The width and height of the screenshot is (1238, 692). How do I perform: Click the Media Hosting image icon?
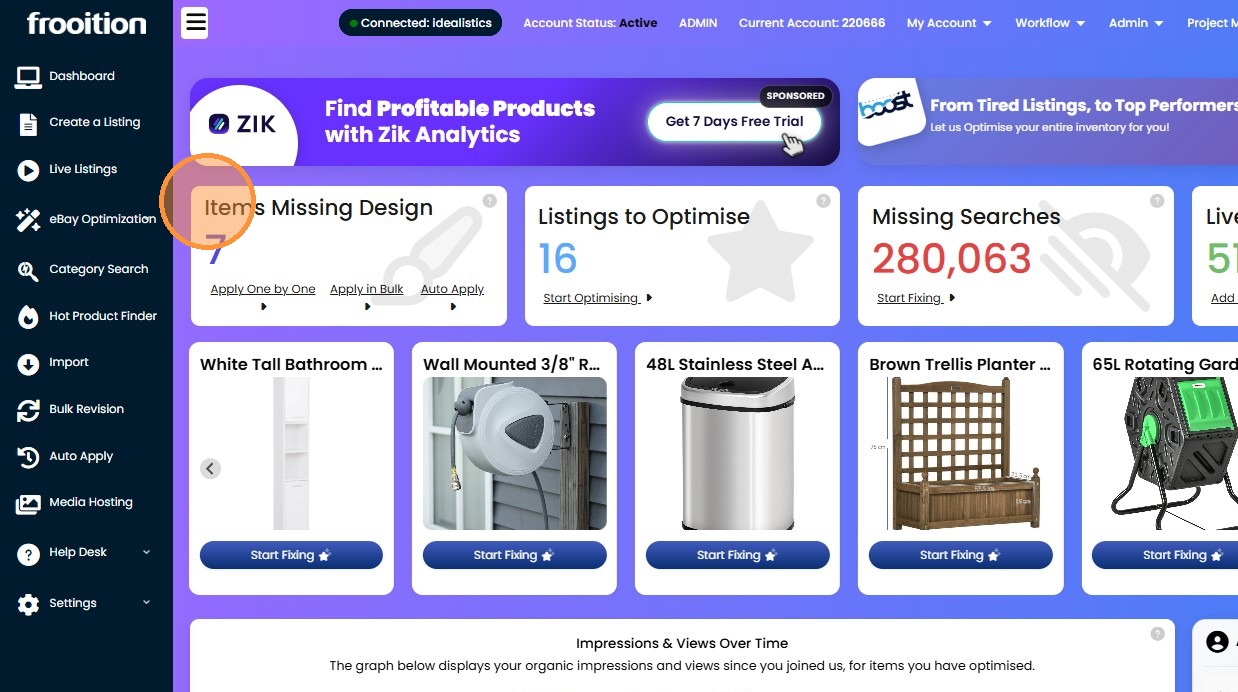pyautogui.click(x=28, y=503)
